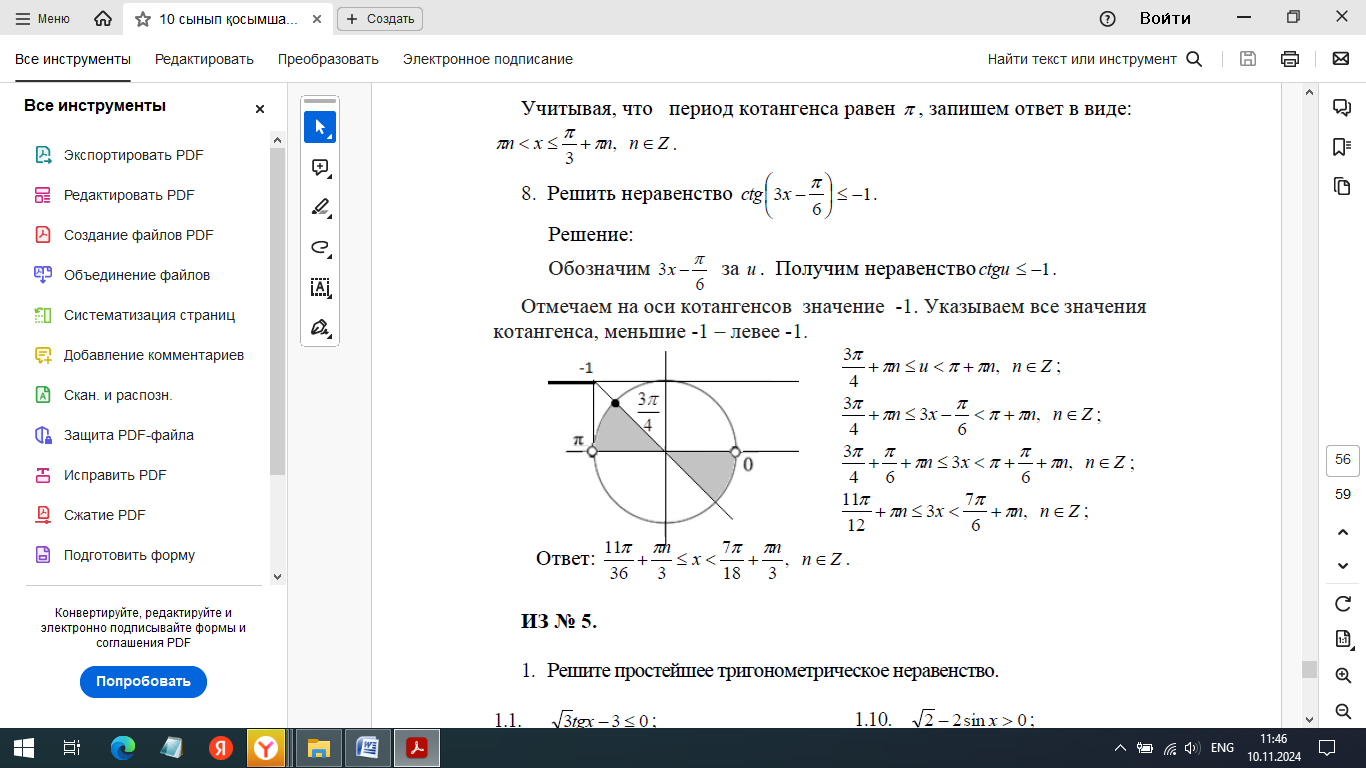1366x768 pixels.
Task: Choose the Add comment tool
Action: pyautogui.click(x=320, y=167)
